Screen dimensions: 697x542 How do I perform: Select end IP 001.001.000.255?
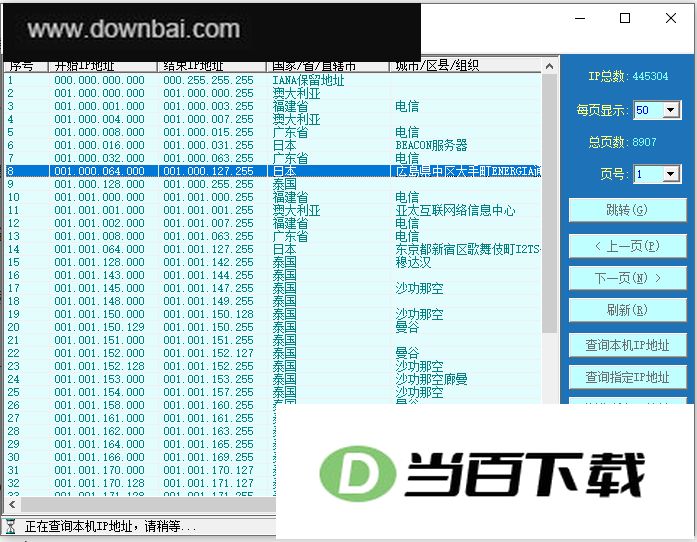point(208,197)
